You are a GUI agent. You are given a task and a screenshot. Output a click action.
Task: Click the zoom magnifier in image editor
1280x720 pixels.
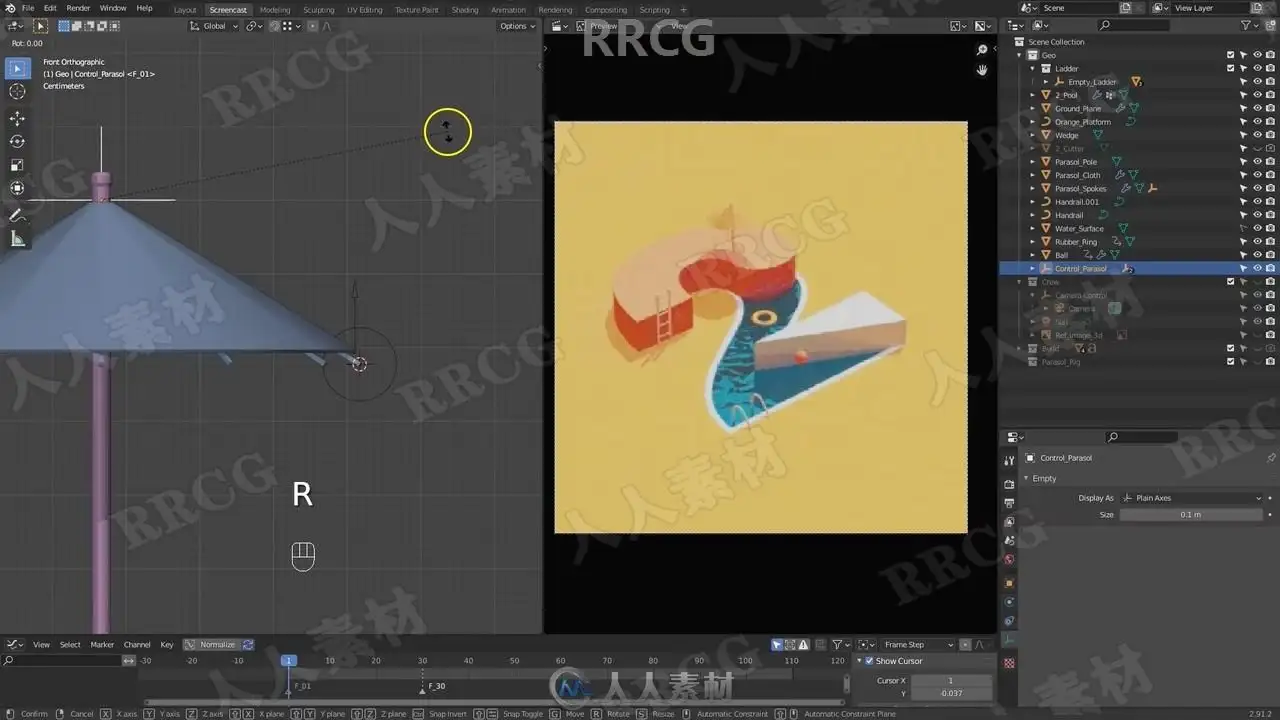pos(982,49)
